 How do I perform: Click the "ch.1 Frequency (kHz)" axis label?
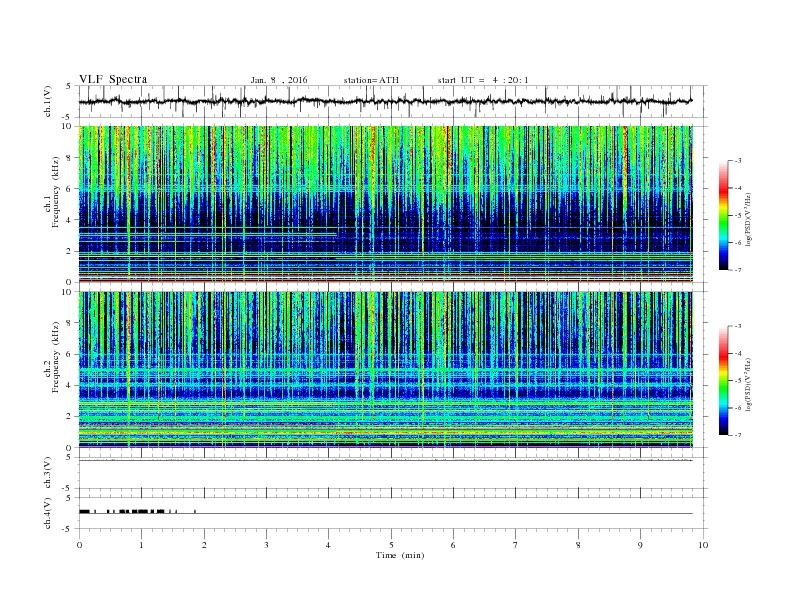(x=52, y=192)
